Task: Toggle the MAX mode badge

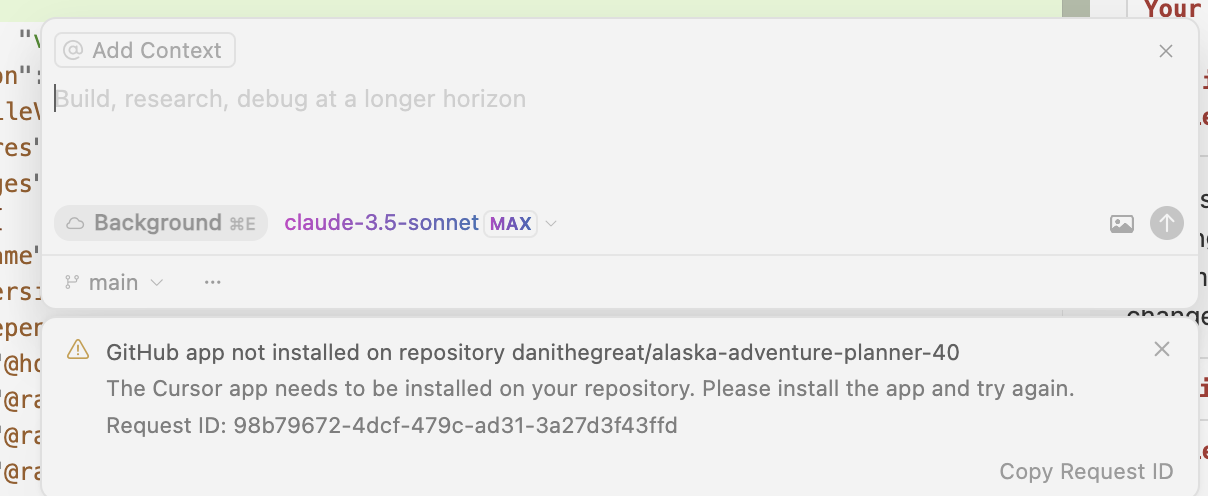Action: [511, 223]
